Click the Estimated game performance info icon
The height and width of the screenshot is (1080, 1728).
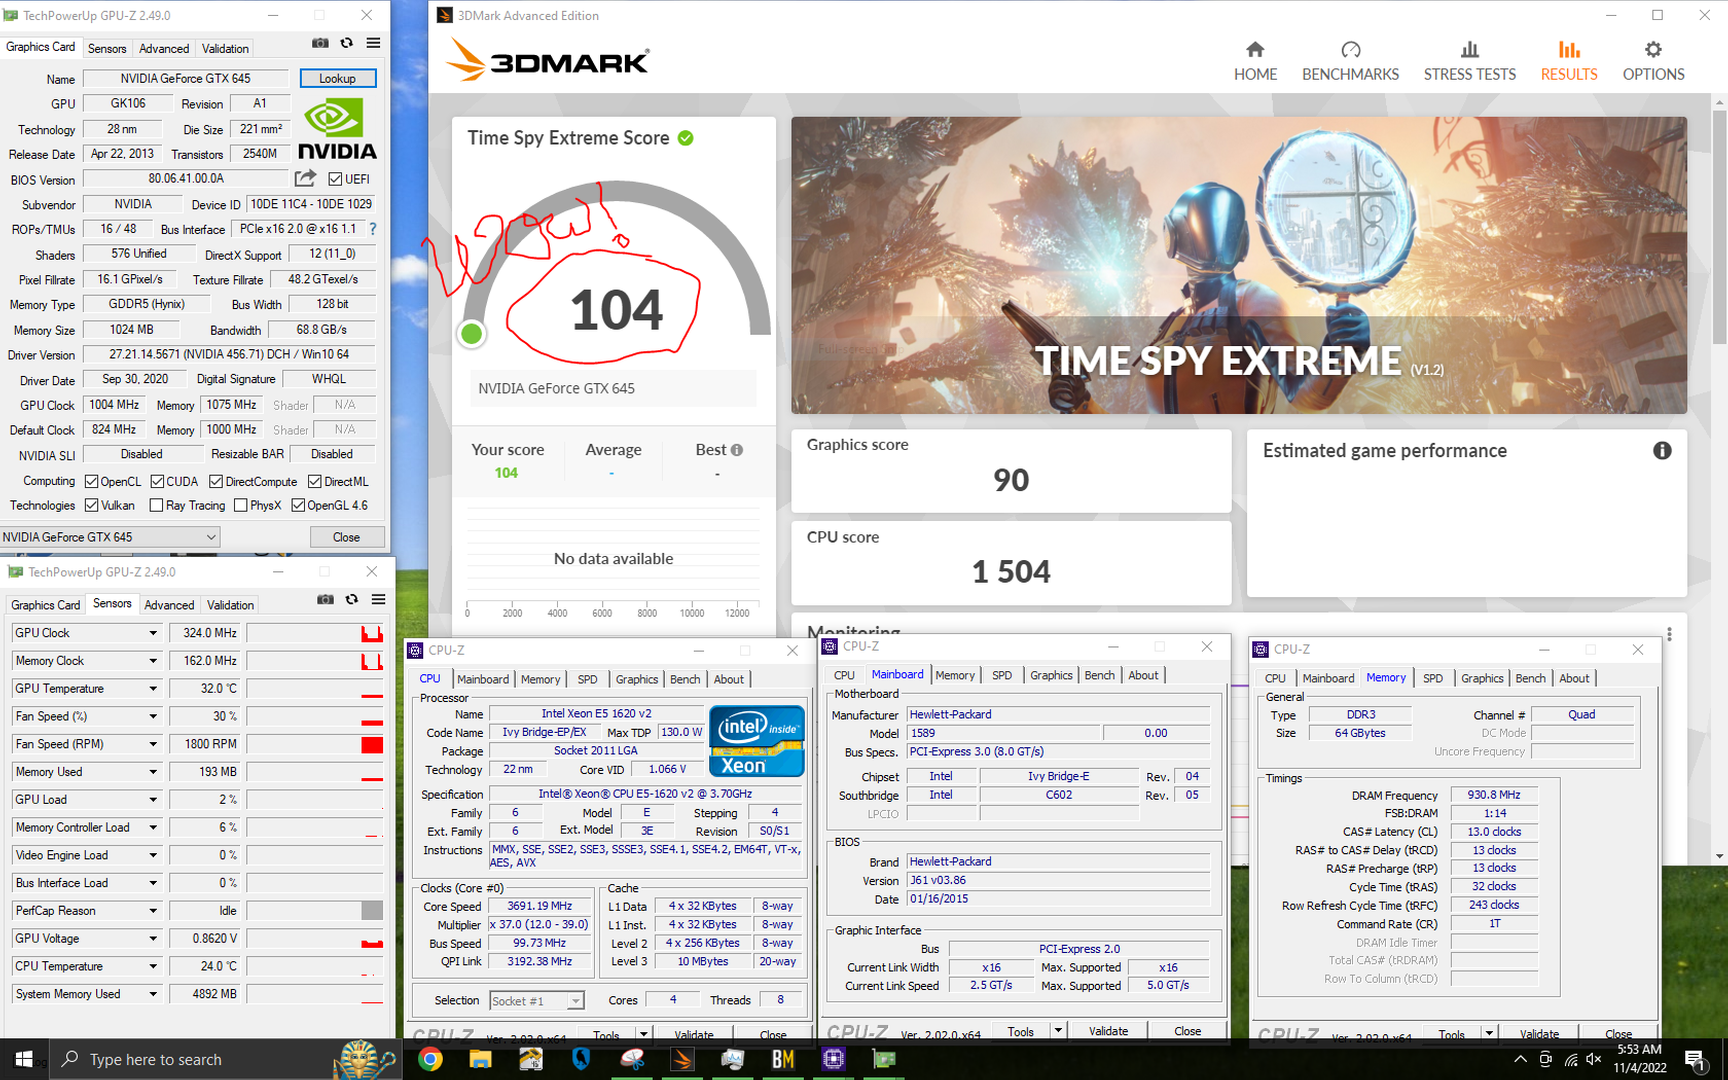[x=1662, y=451]
